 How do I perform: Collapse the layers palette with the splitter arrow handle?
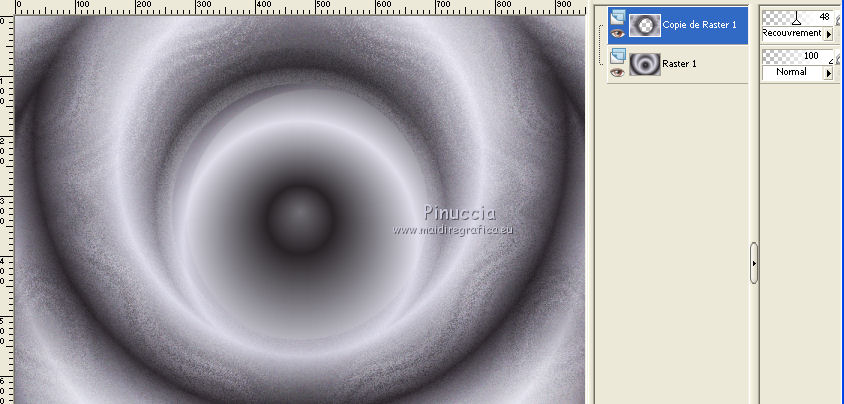tap(754, 263)
